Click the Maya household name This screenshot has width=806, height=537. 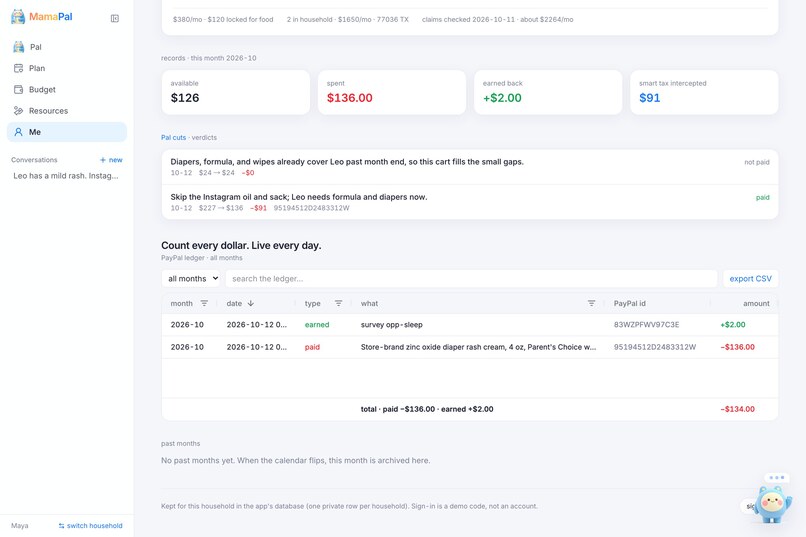20,526
